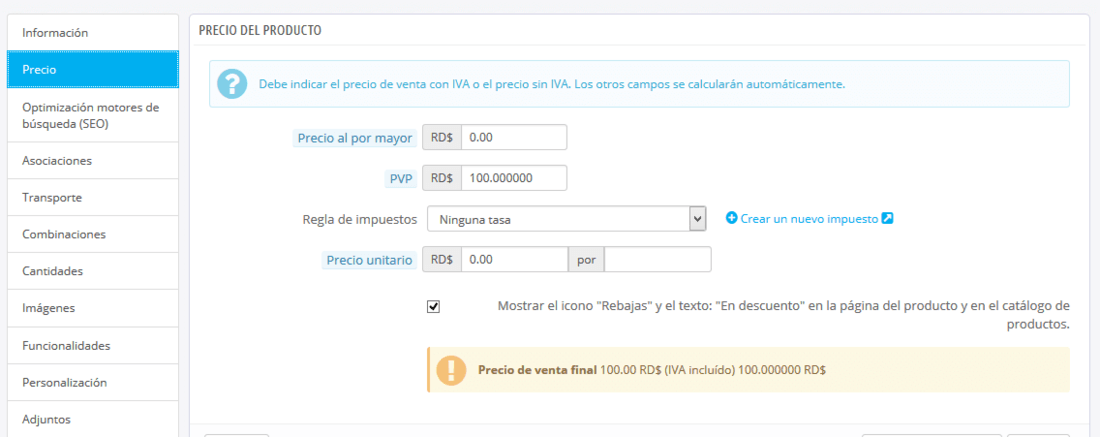The height and width of the screenshot is (437, 1100).
Task: Click the Precio unitario amount field
Action: 514,260
